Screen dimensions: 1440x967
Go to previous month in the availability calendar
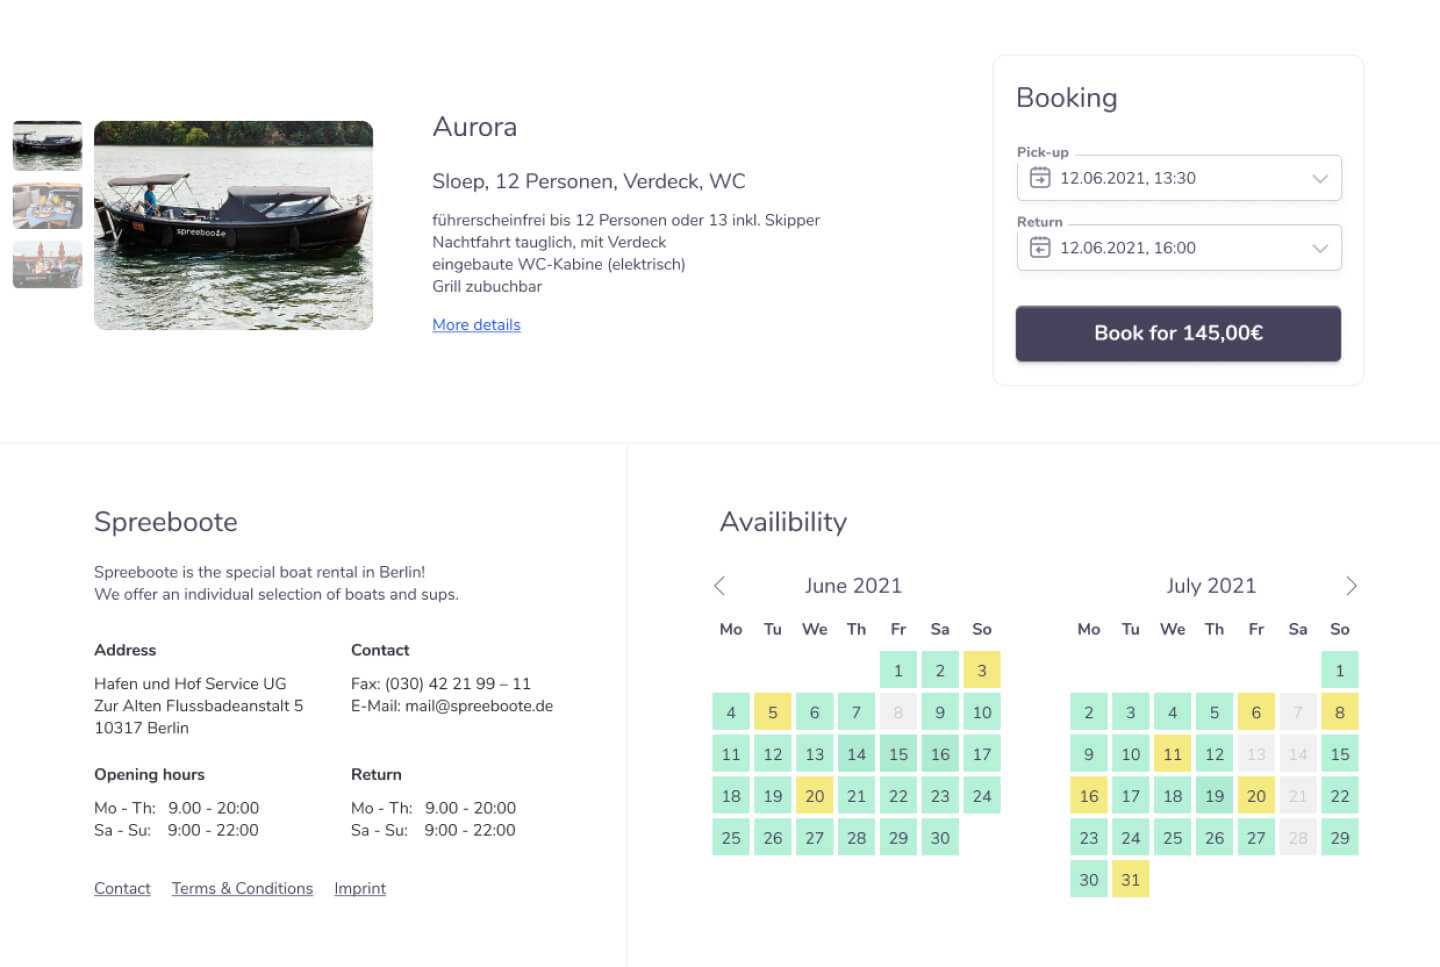pyautogui.click(x=719, y=586)
